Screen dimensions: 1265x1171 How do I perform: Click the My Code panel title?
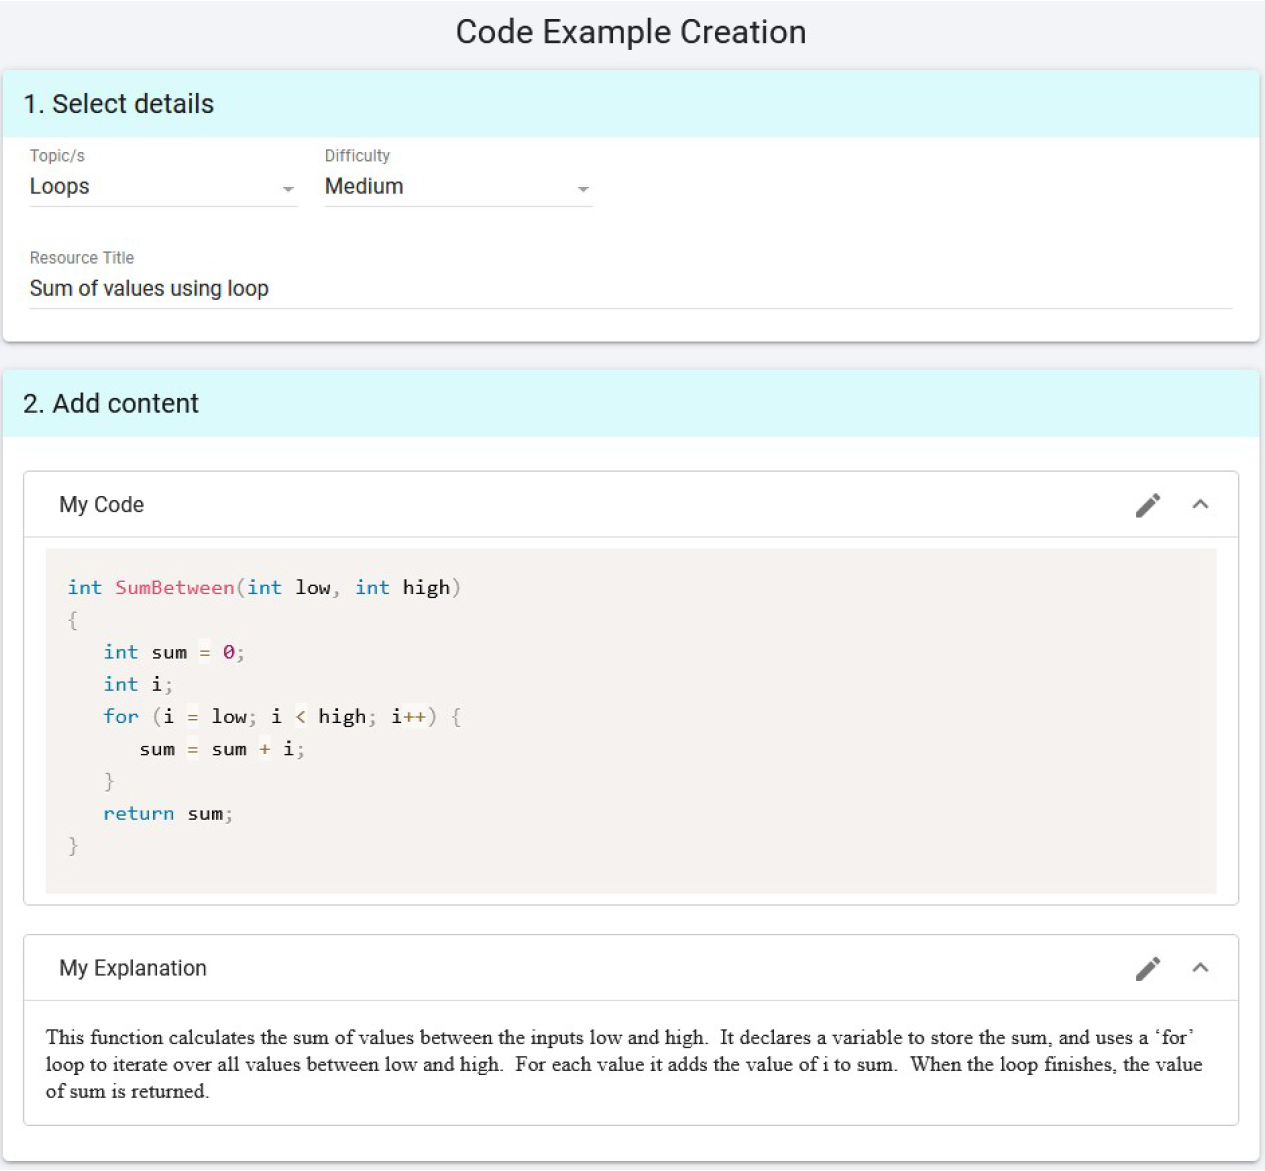(101, 505)
